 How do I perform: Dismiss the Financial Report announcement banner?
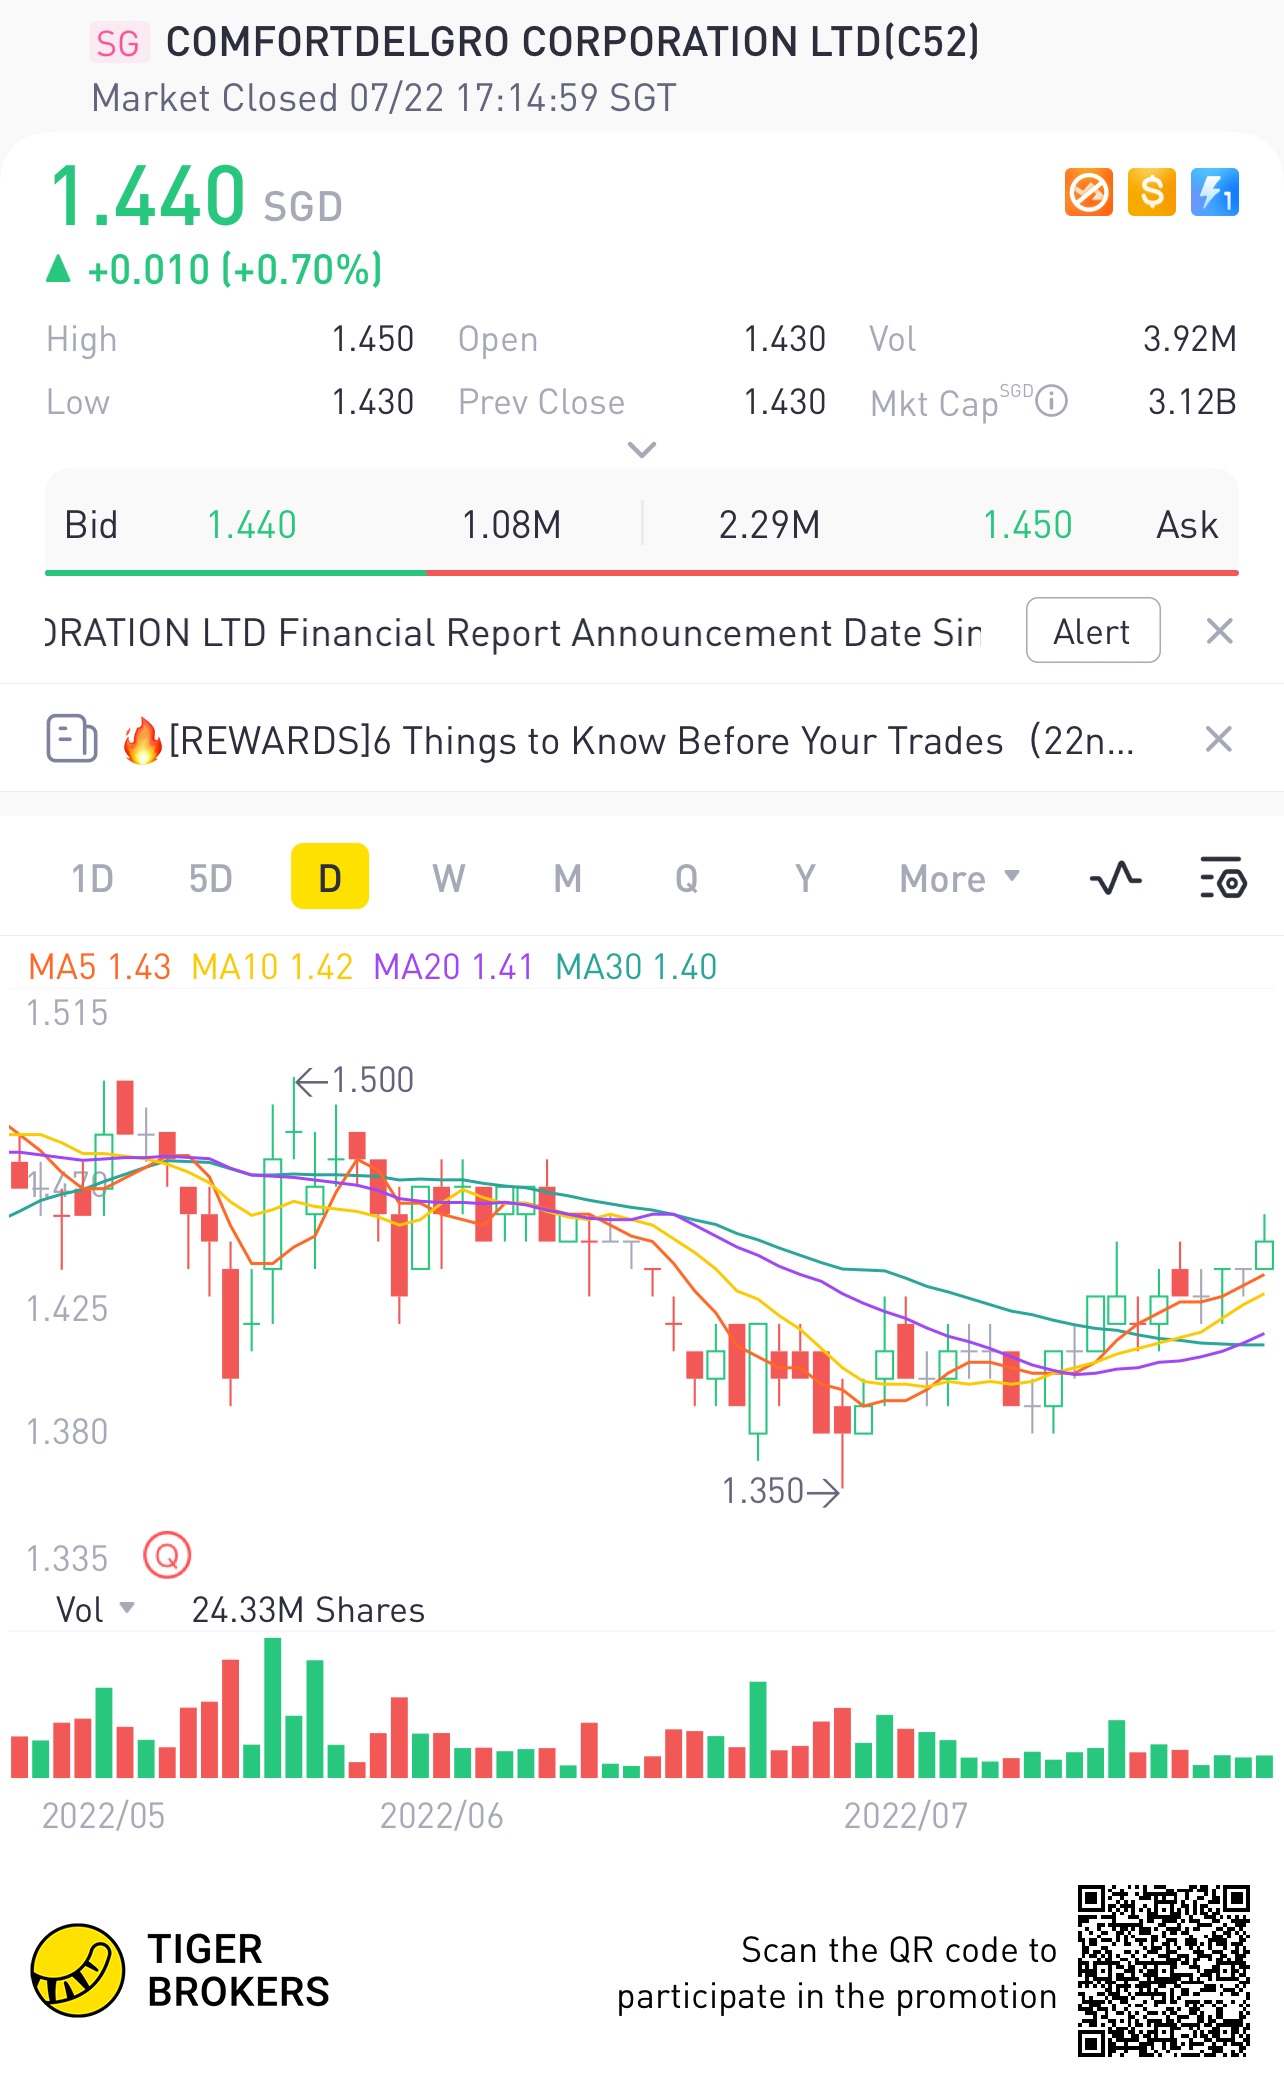coord(1219,631)
